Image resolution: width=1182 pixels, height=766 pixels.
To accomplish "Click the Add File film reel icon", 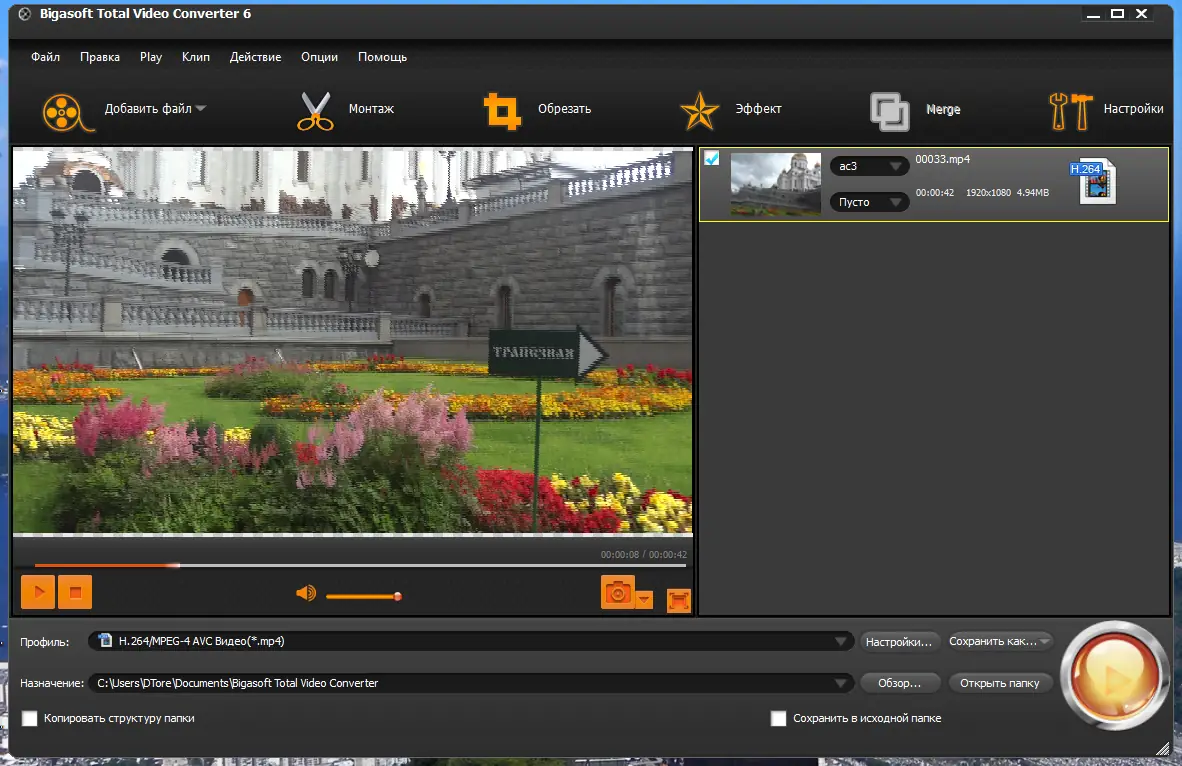I will pyautogui.click(x=62, y=109).
